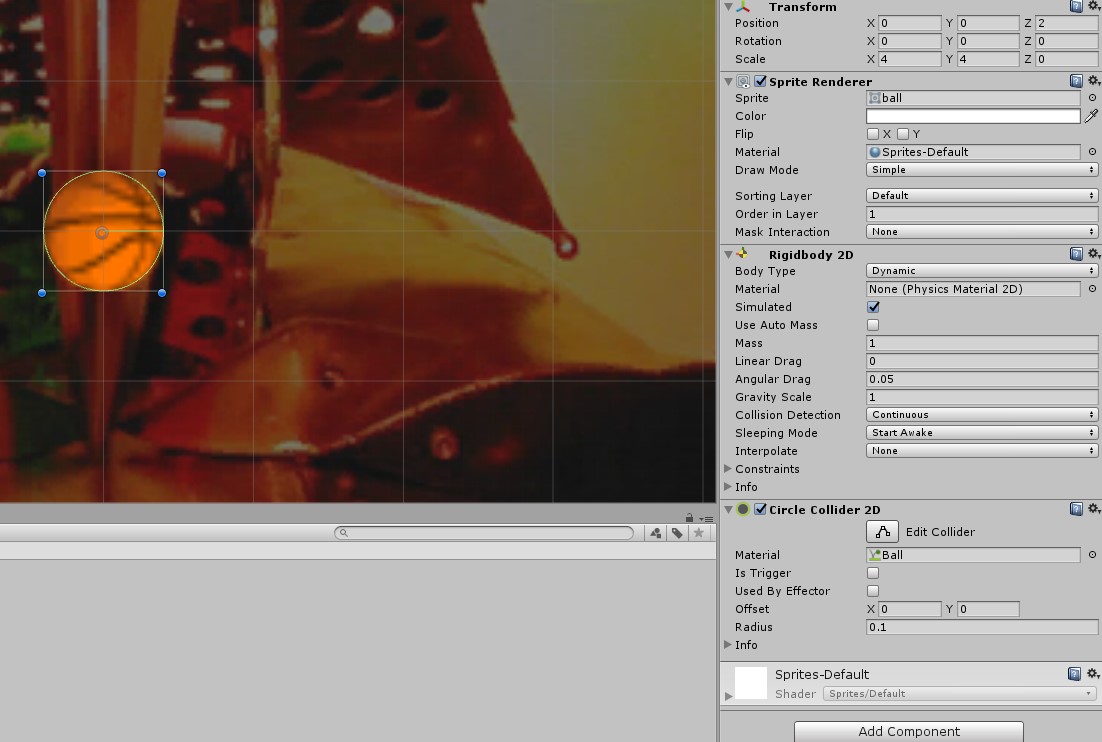Open the Sprite Renderer Color swatch
The image size is (1102, 742).
[x=972, y=116]
